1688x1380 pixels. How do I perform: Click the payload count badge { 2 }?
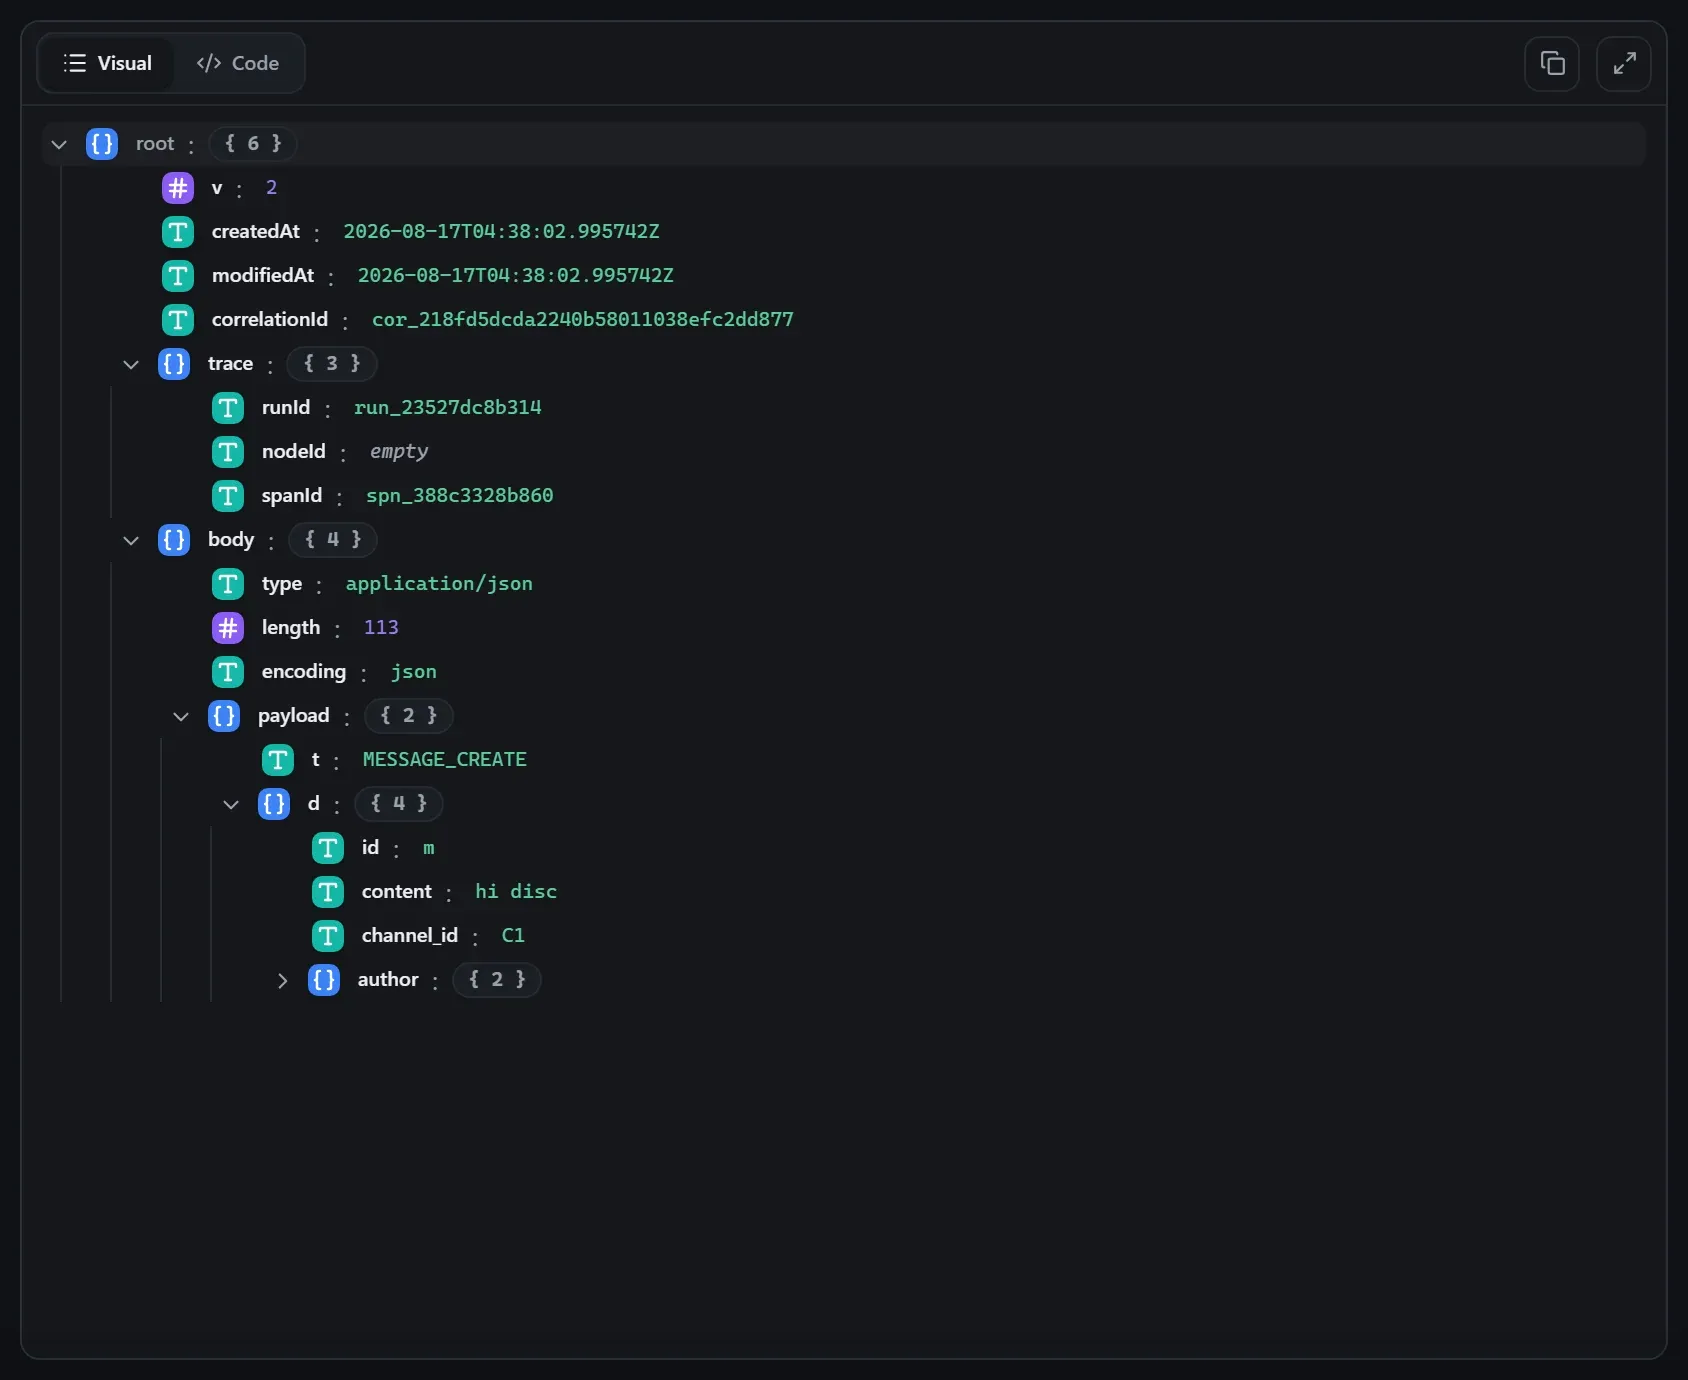tap(408, 716)
